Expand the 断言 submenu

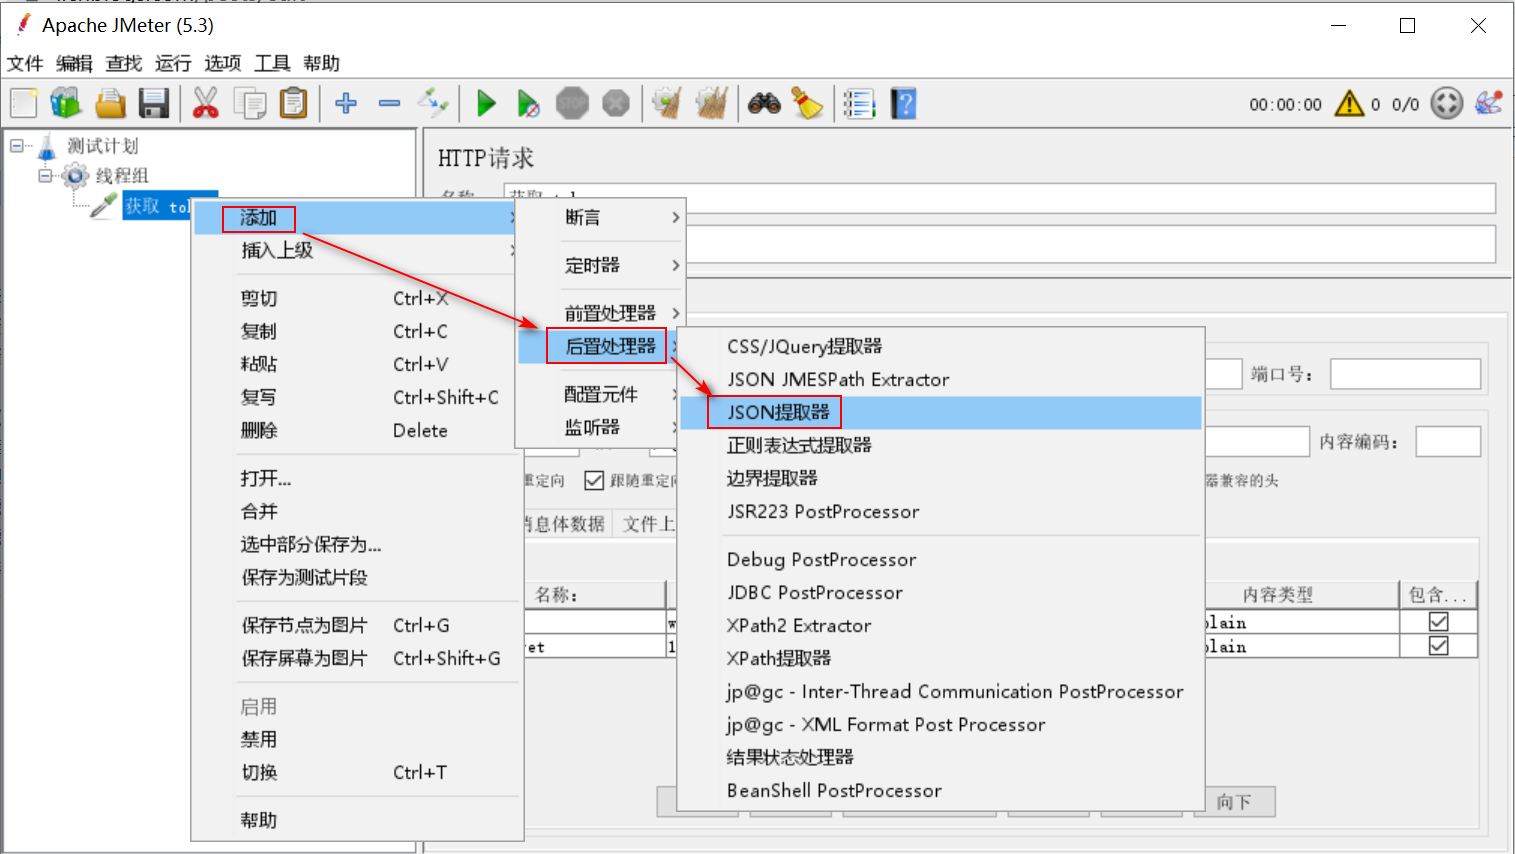[x=602, y=217]
